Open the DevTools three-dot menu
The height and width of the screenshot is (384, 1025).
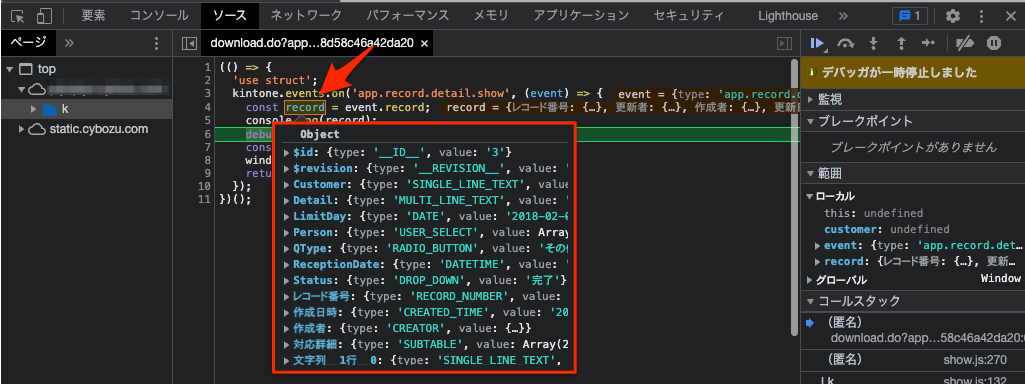coord(981,16)
